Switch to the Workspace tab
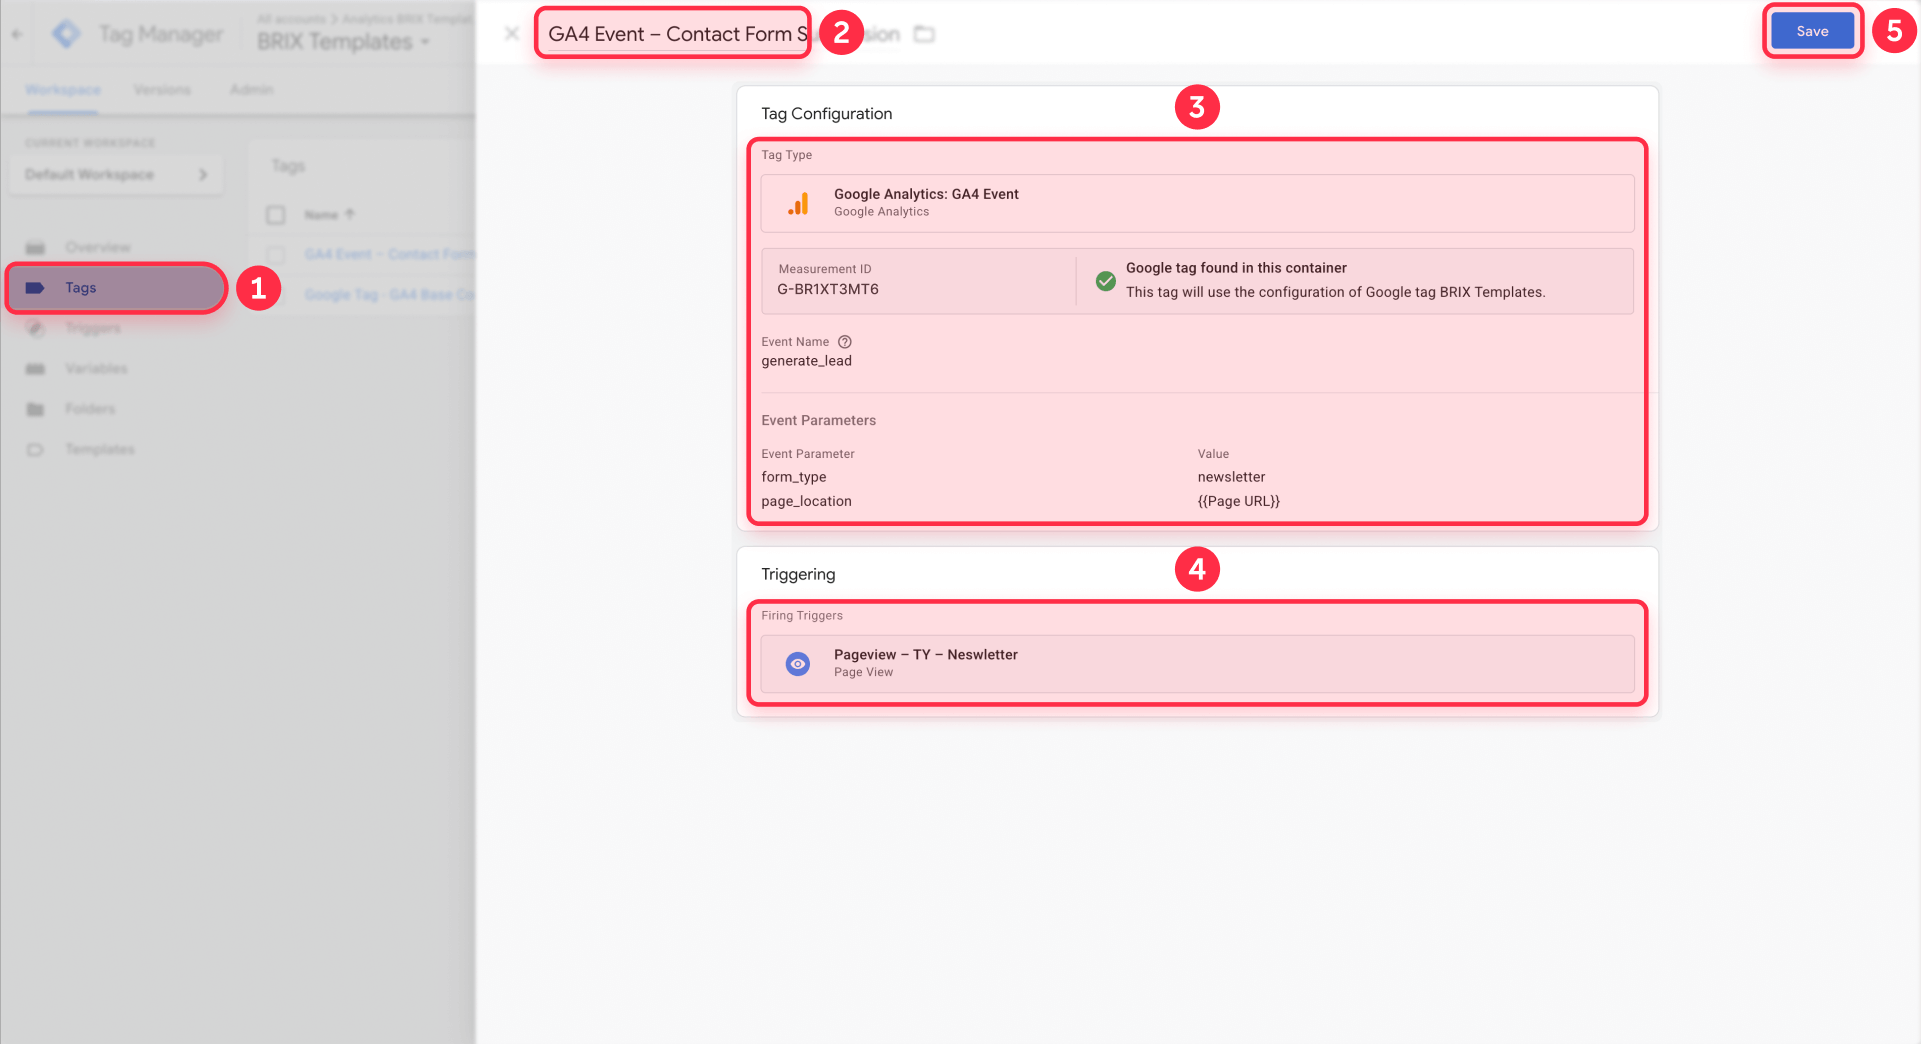The image size is (1921, 1044). click(63, 90)
